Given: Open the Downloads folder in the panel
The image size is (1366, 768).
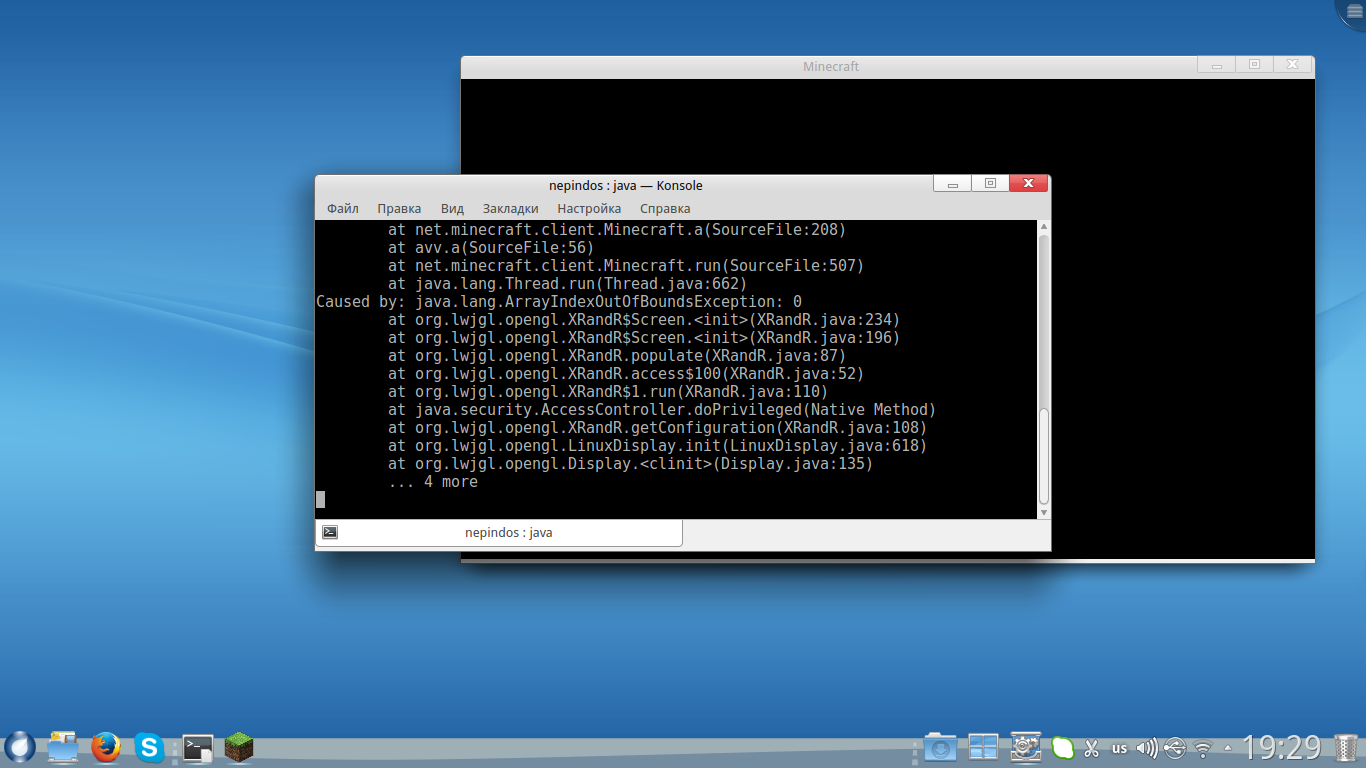Looking at the screenshot, I should click(x=939, y=747).
